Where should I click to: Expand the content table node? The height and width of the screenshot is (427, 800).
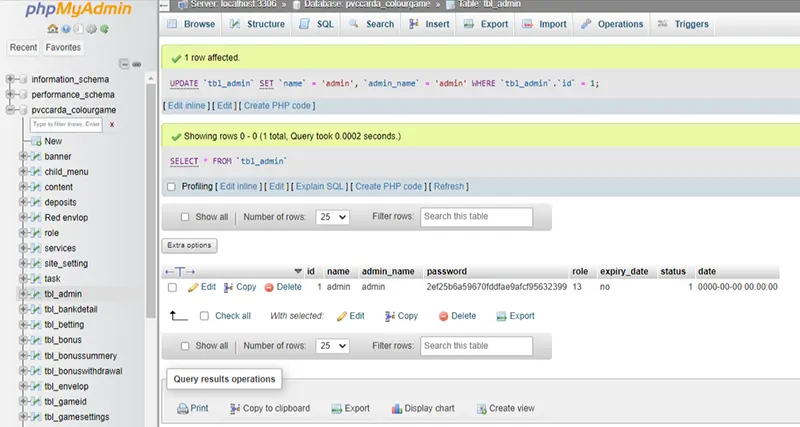[x=23, y=187]
